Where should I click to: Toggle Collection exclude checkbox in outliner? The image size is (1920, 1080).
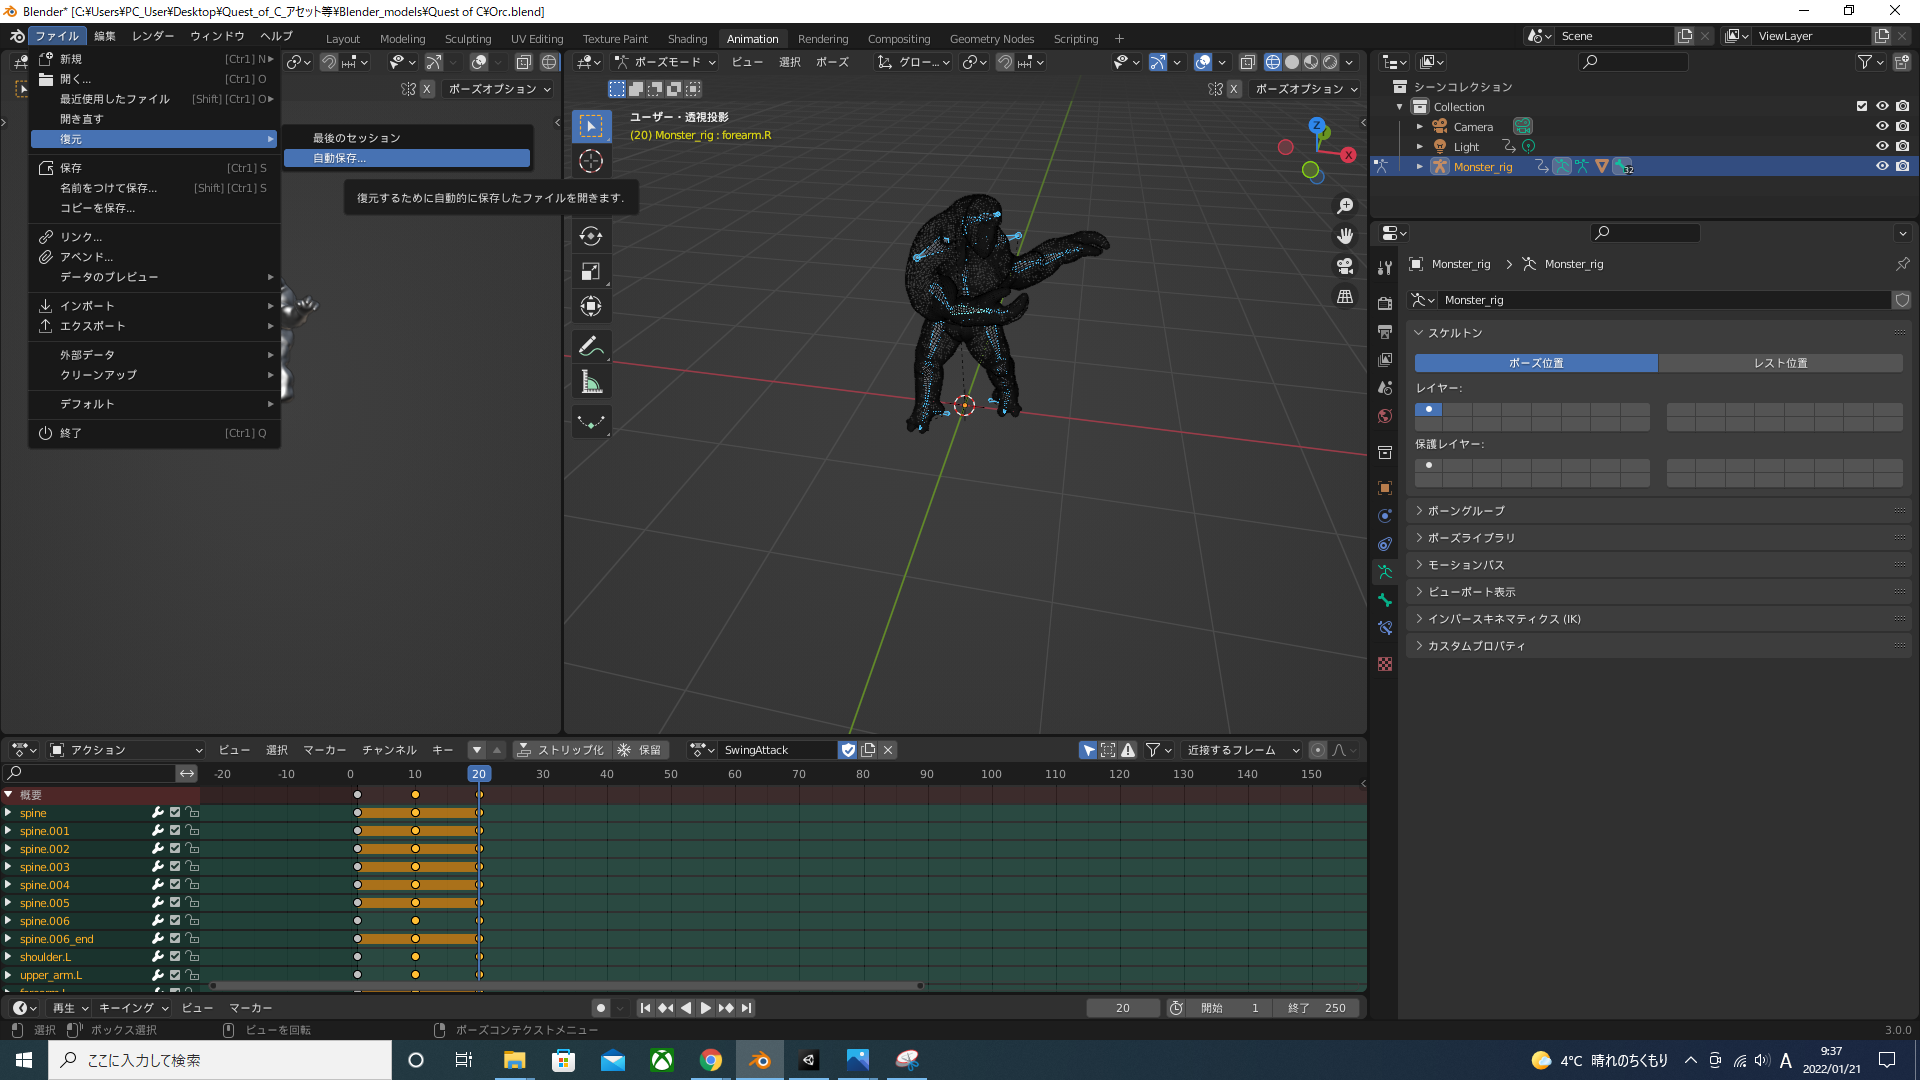(x=1862, y=106)
